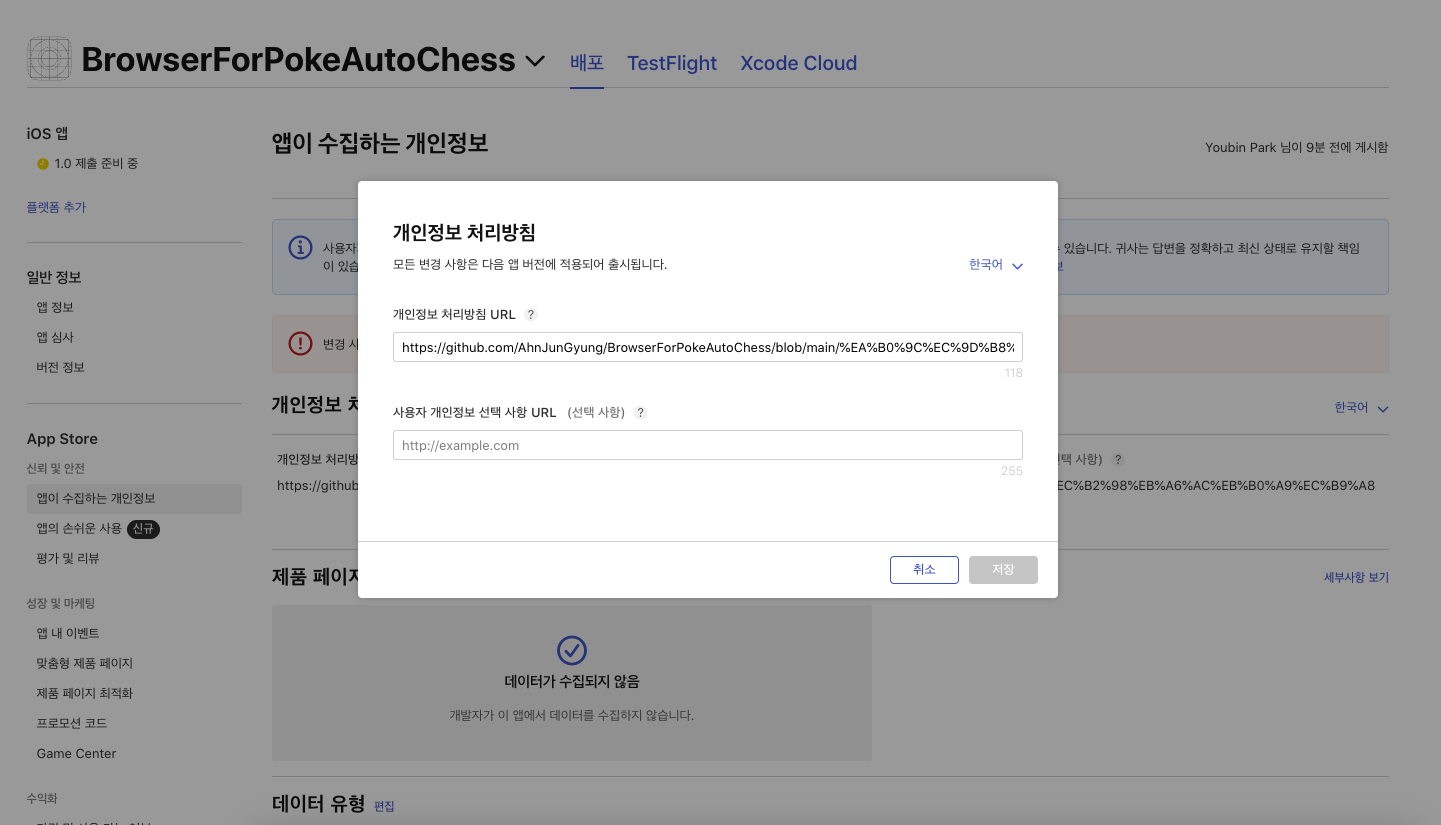Open the Xcode Cloud tab

798,63
